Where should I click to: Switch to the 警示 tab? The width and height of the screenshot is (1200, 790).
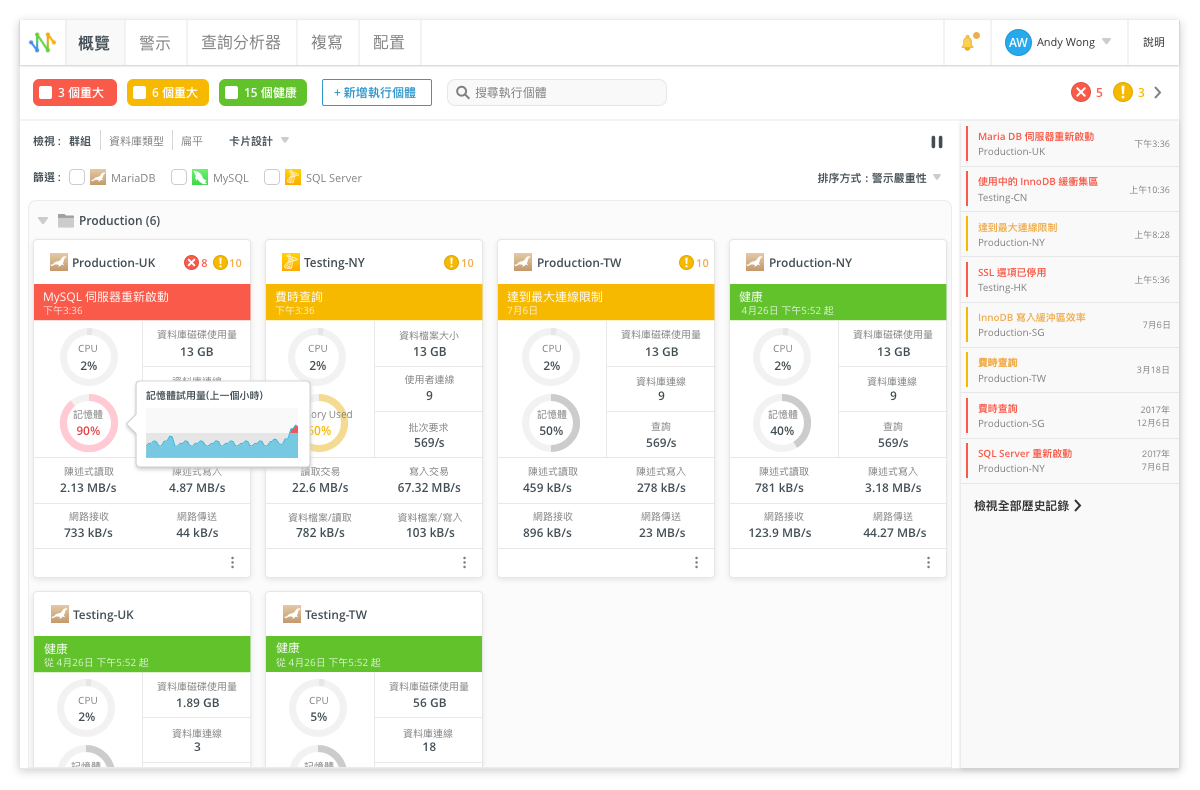click(155, 42)
